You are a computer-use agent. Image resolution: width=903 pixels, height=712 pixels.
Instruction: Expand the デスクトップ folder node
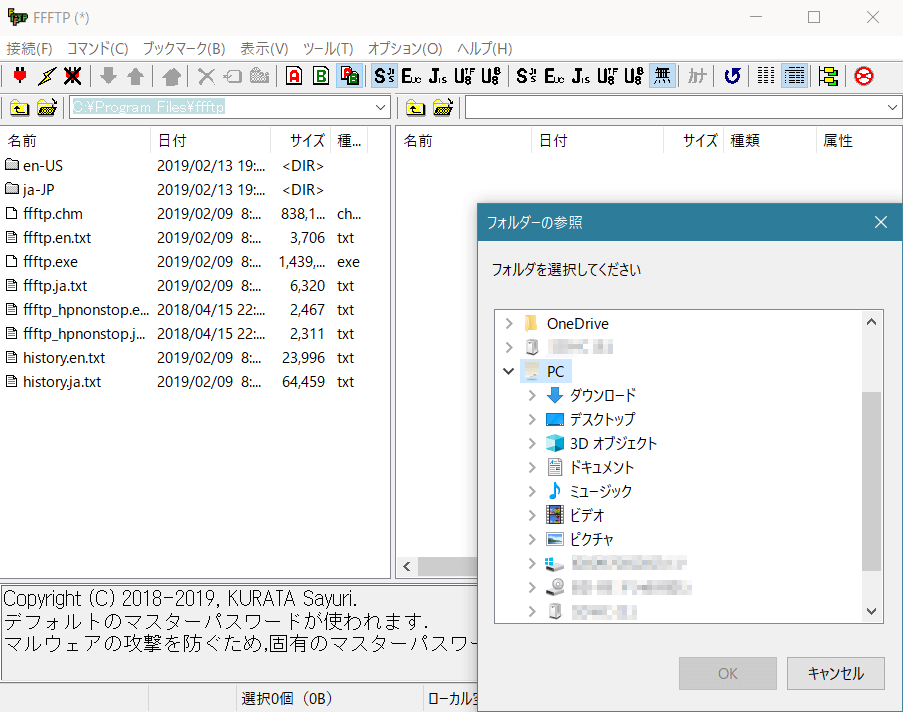pyautogui.click(x=532, y=419)
